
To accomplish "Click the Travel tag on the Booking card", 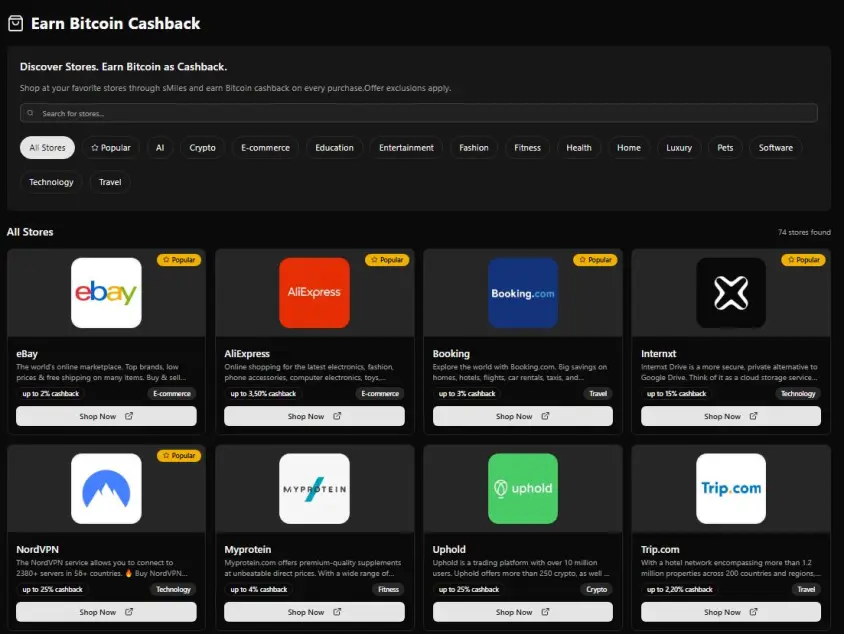I will click(x=598, y=393).
